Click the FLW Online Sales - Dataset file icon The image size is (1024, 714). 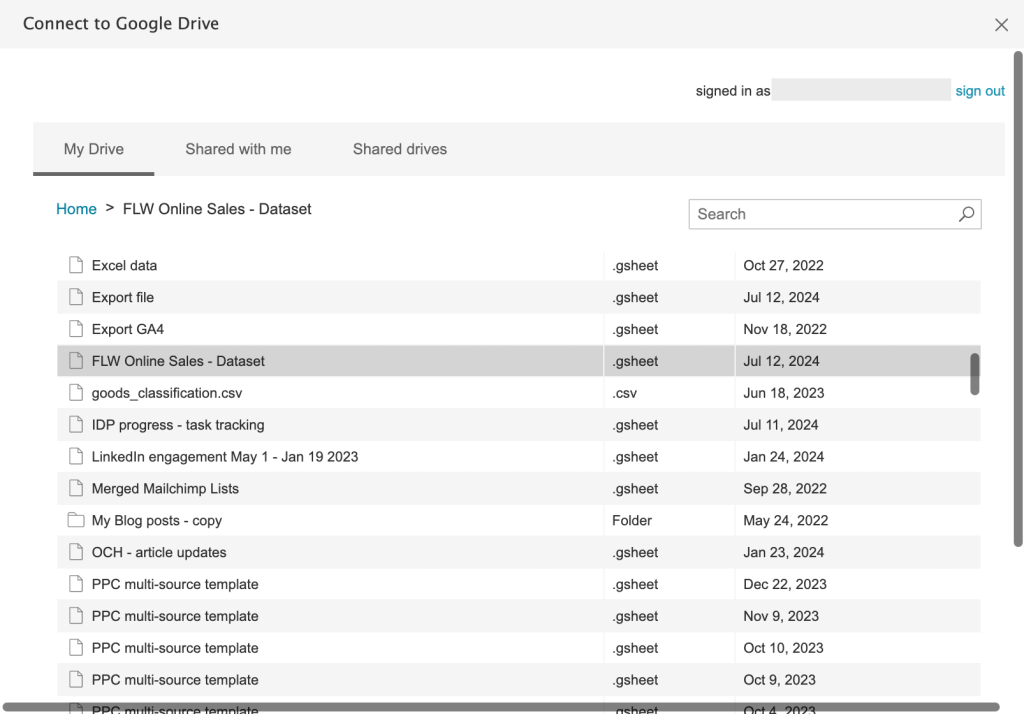coord(76,361)
